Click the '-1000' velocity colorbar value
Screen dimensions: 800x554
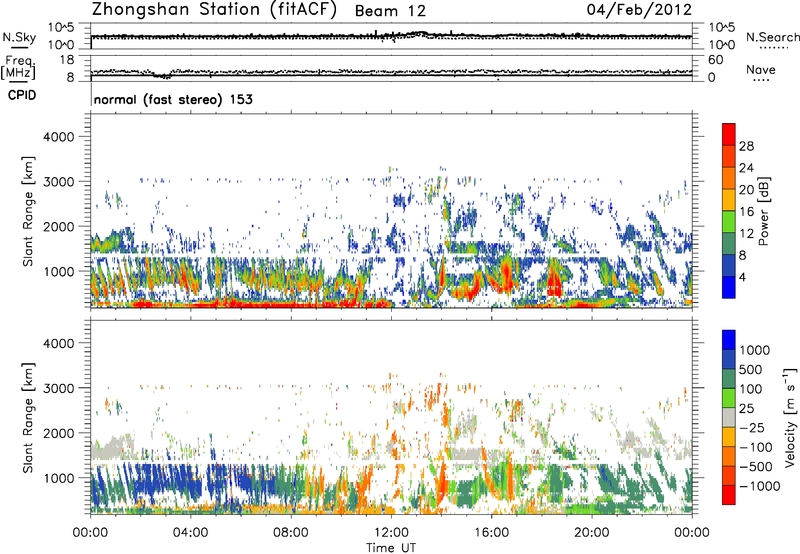point(759,486)
